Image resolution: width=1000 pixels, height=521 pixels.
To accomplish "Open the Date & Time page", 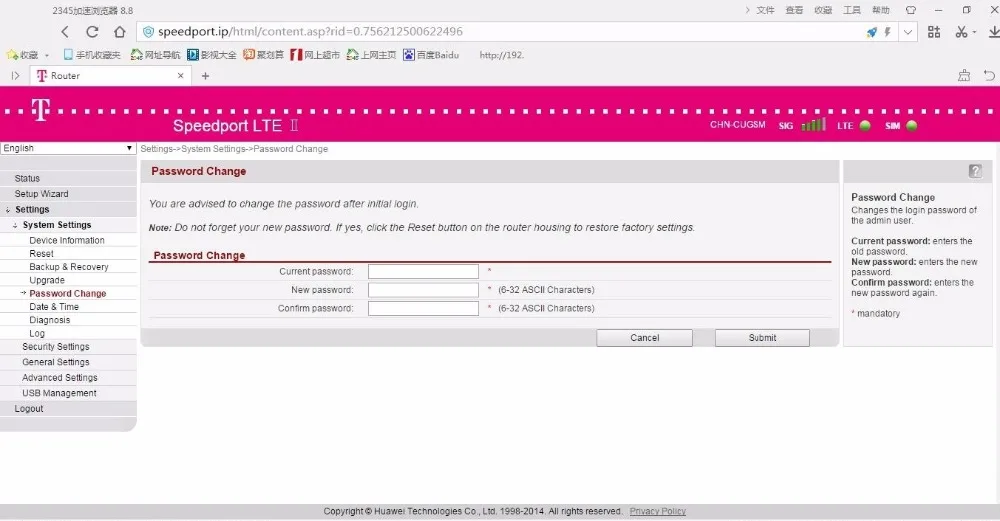I will [x=54, y=307].
